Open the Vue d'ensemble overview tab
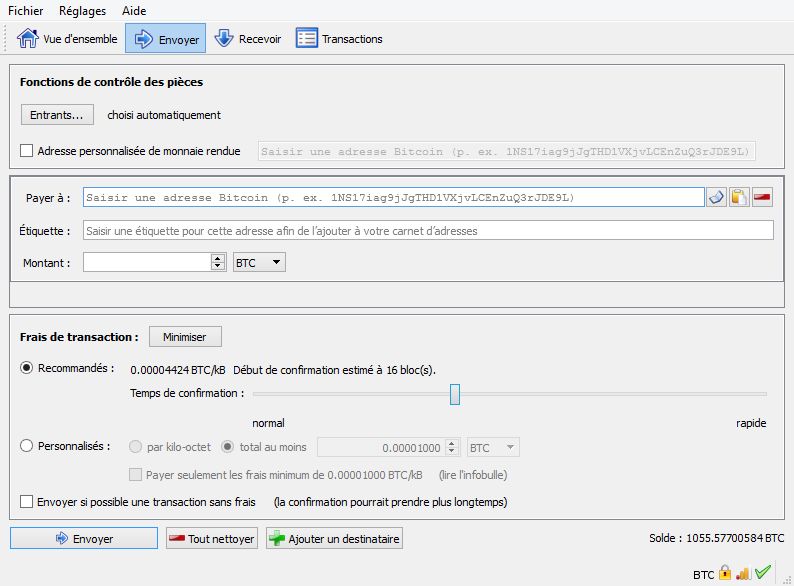Viewport: 794px width, 586px height. (x=66, y=39)
